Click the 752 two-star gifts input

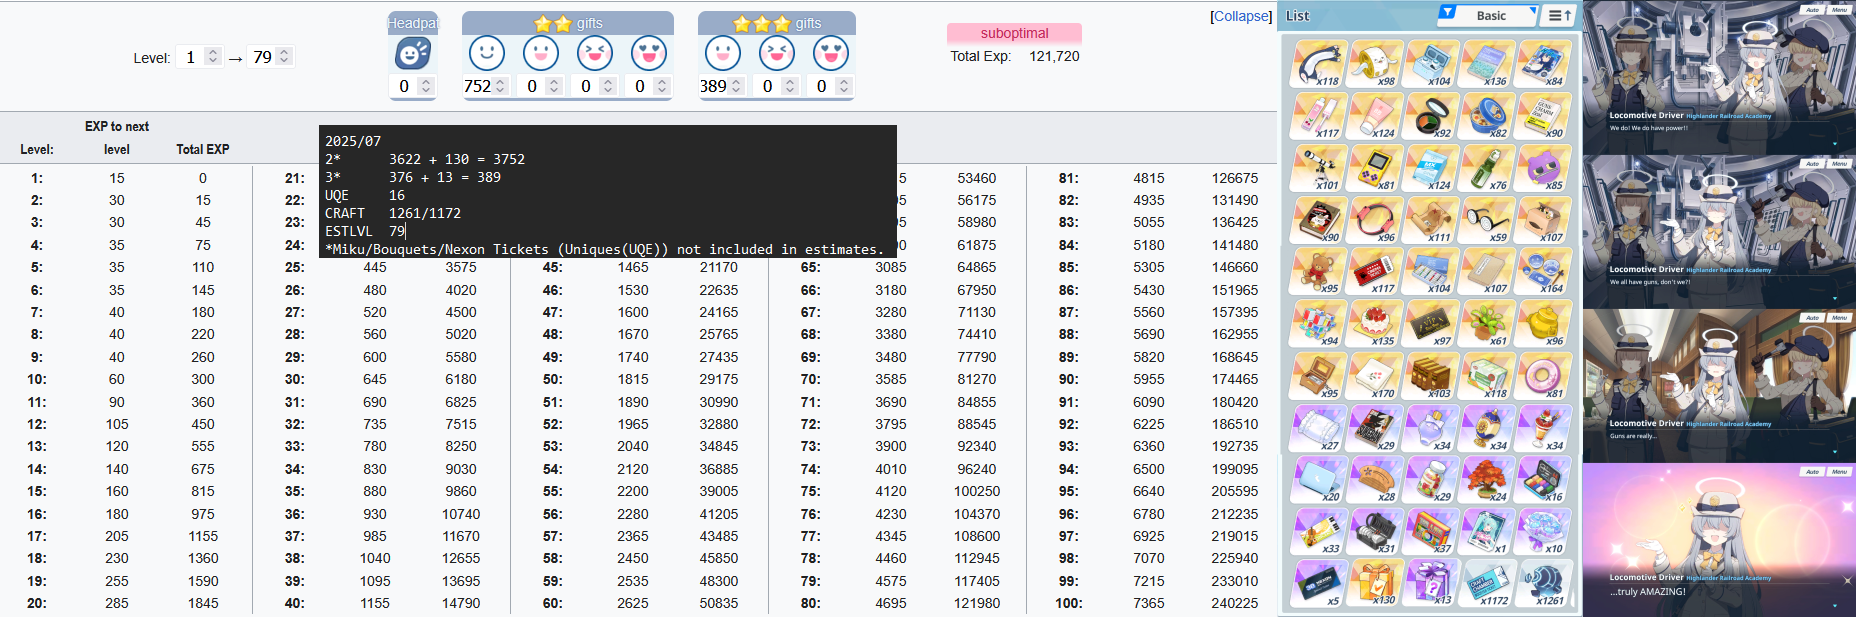click(x=486, y=86)
